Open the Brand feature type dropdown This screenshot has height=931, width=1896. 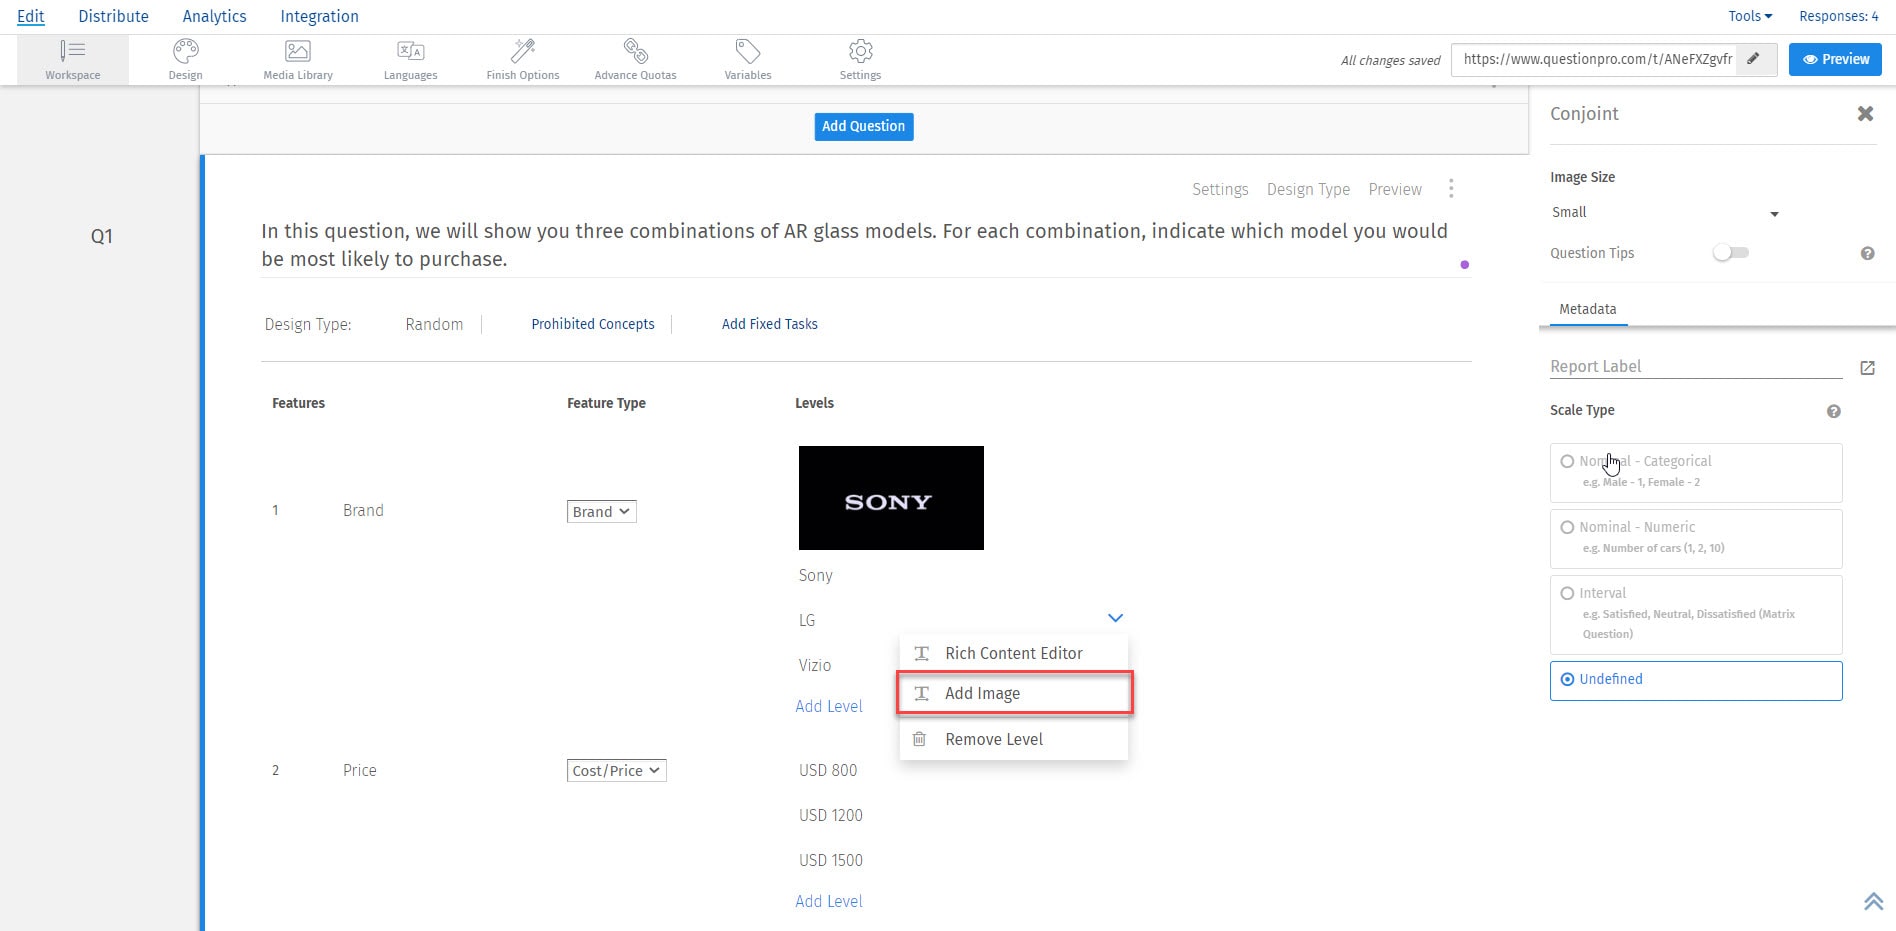(601, 511)
